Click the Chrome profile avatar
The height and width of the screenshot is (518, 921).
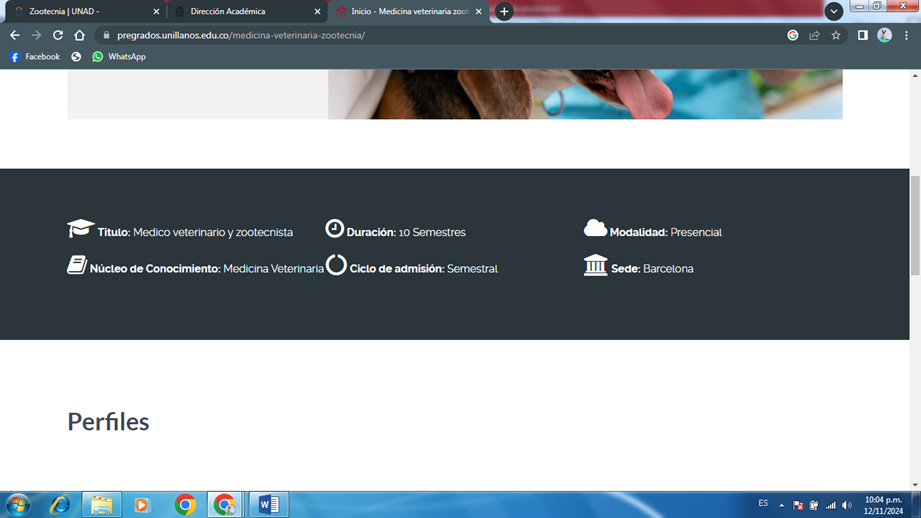click(x=884, y=35)
